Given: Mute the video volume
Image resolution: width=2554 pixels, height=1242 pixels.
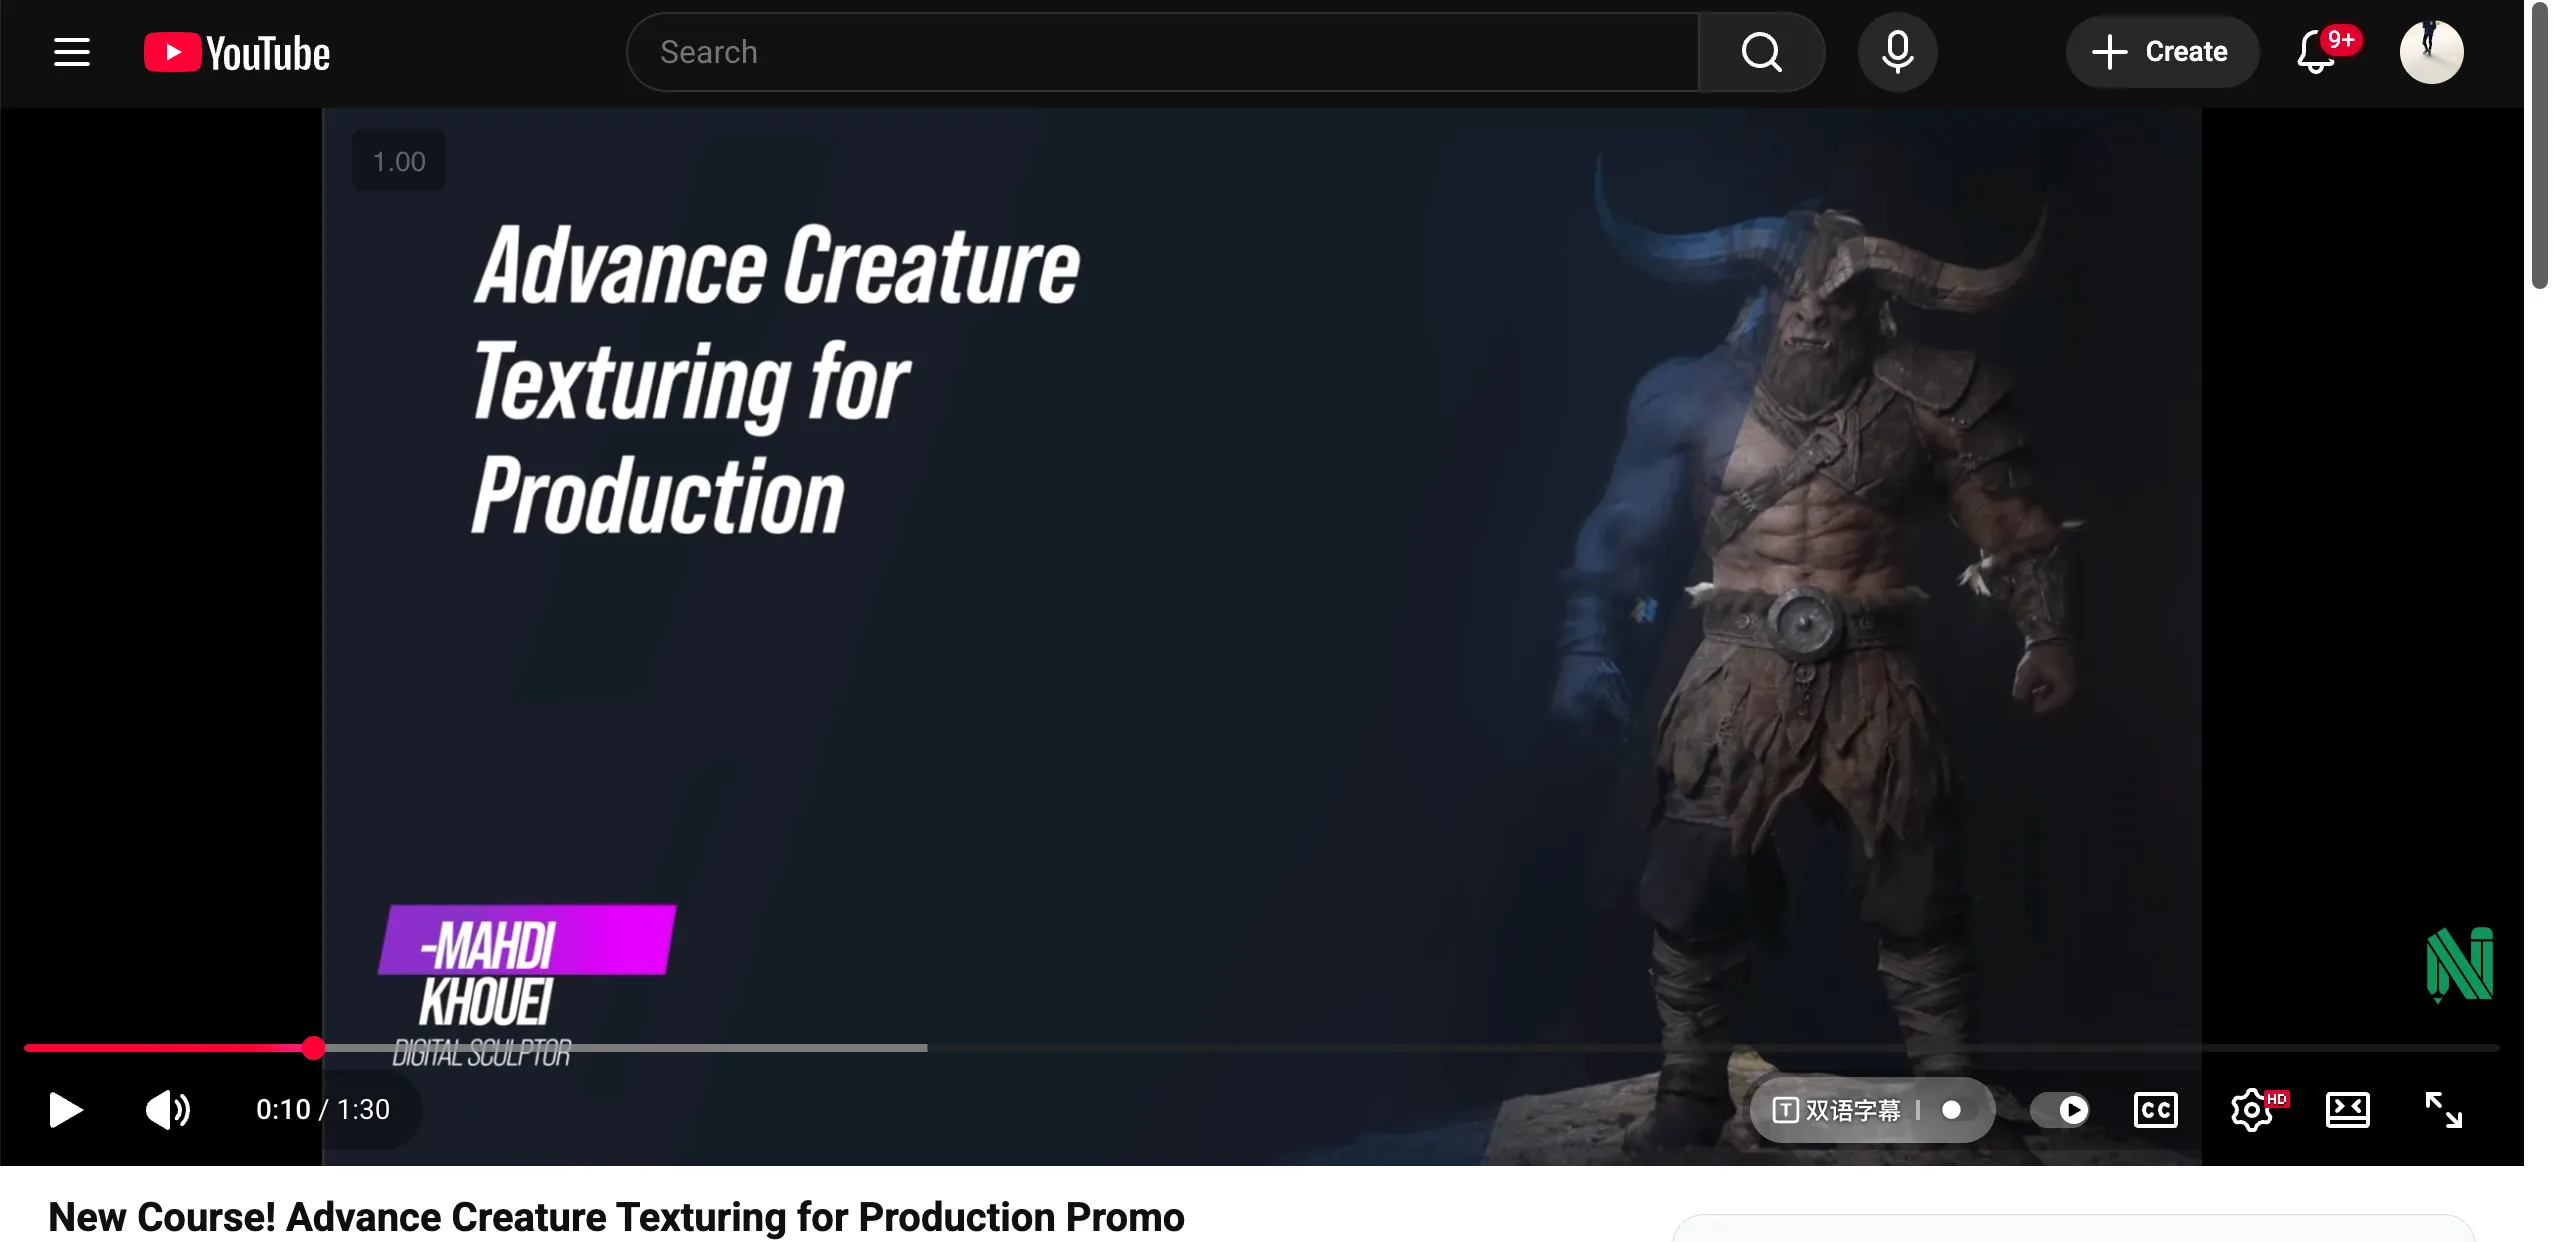Looking at the screenshot, I should [168, 1109].
